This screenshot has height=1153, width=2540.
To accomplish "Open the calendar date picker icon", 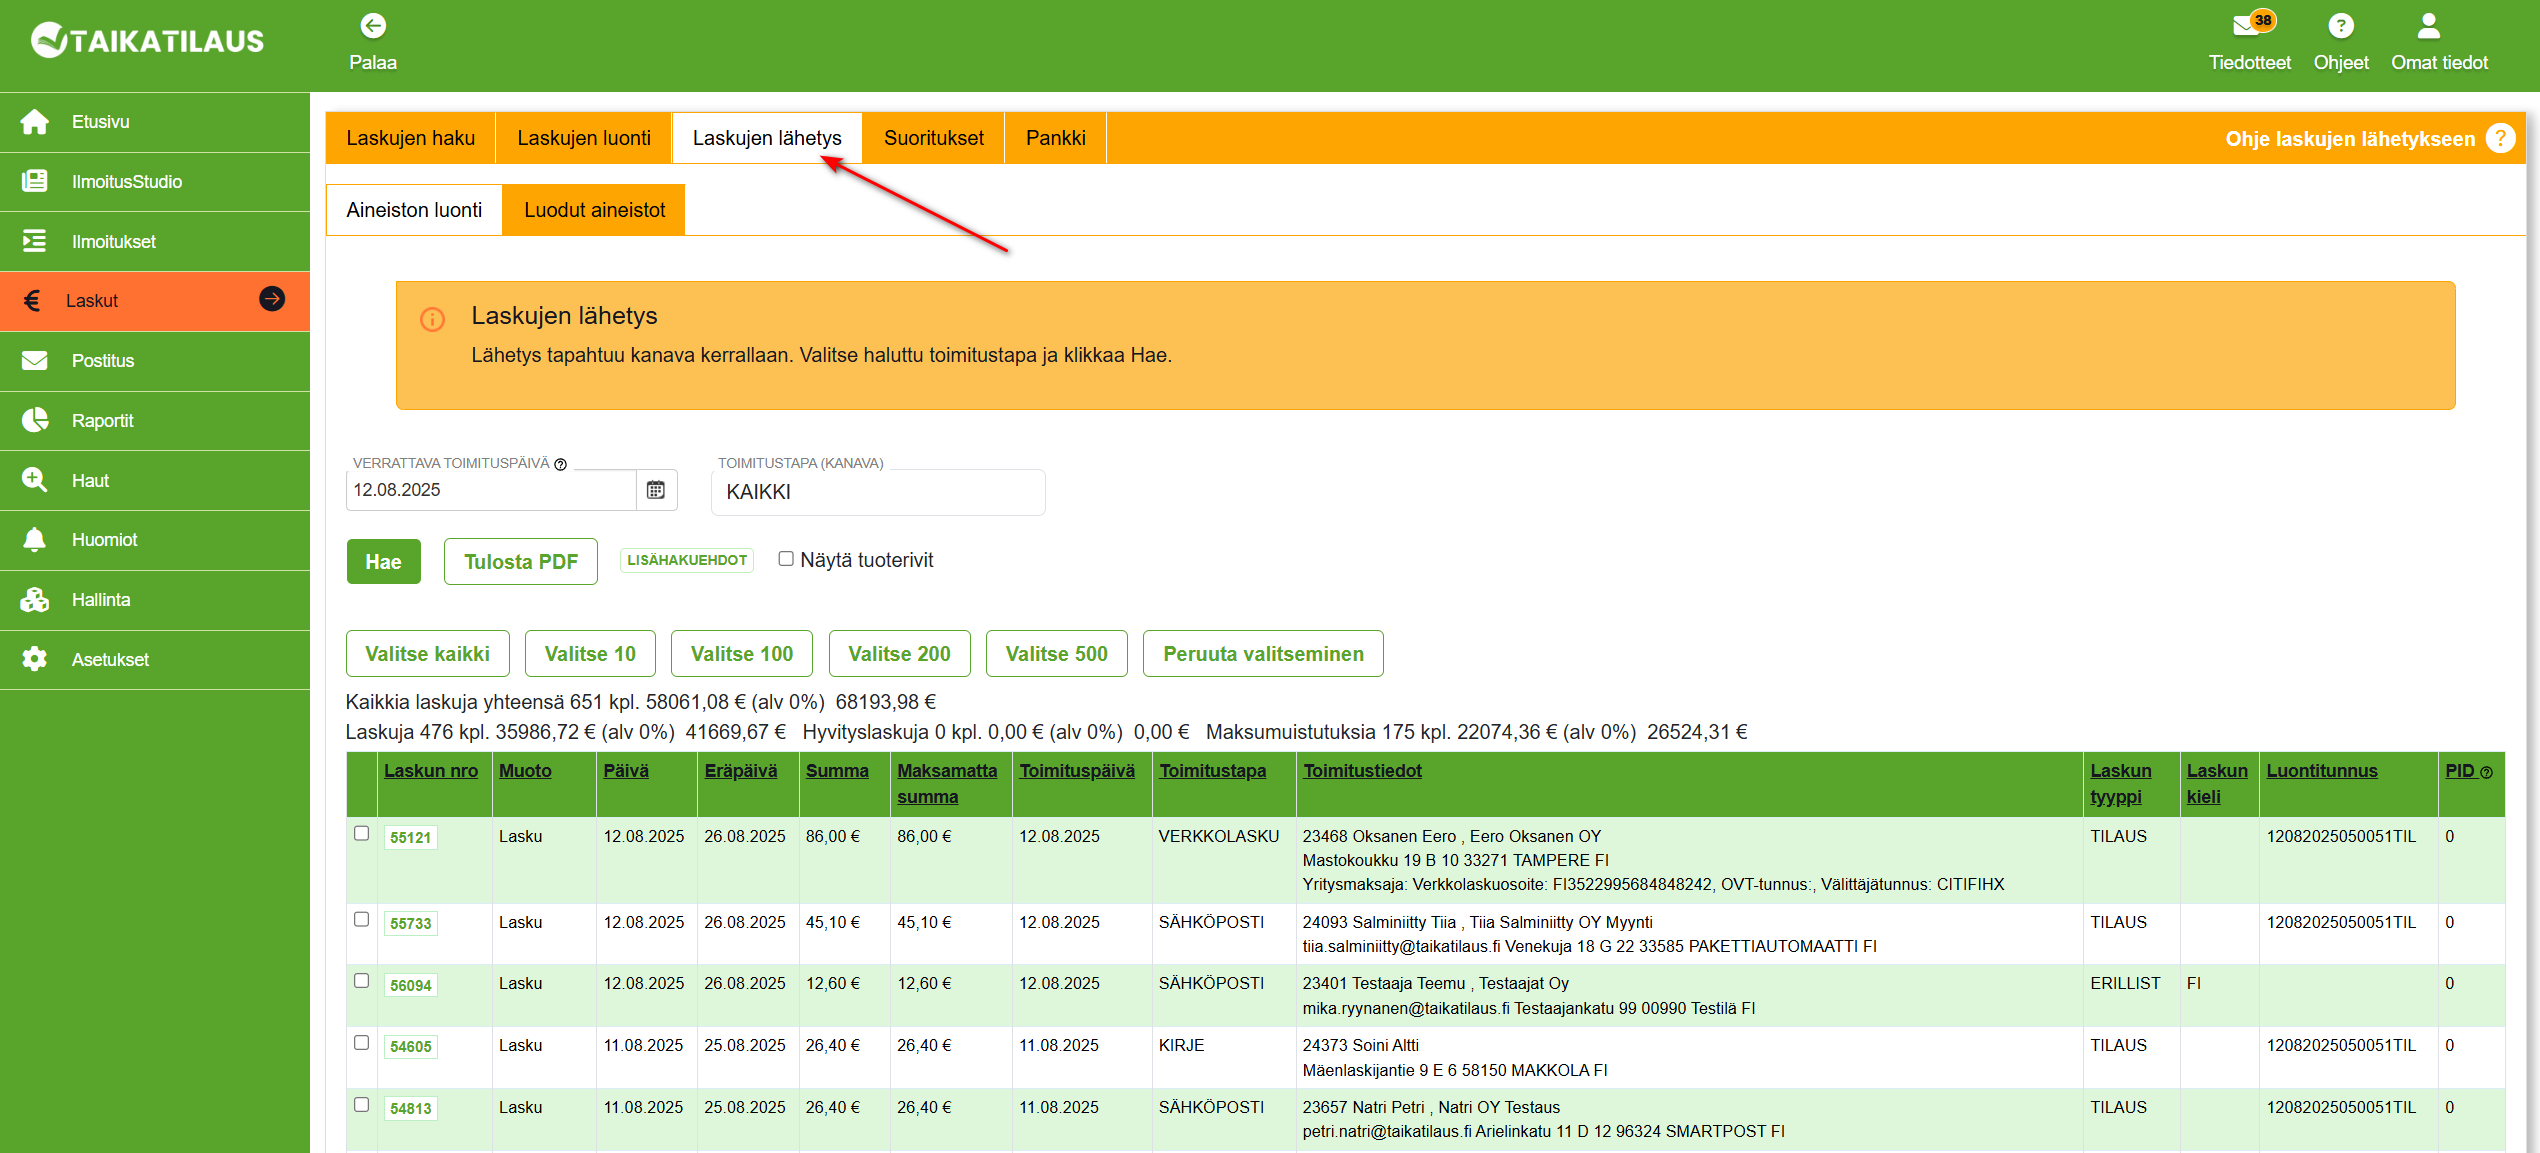I will click(656, 490).
